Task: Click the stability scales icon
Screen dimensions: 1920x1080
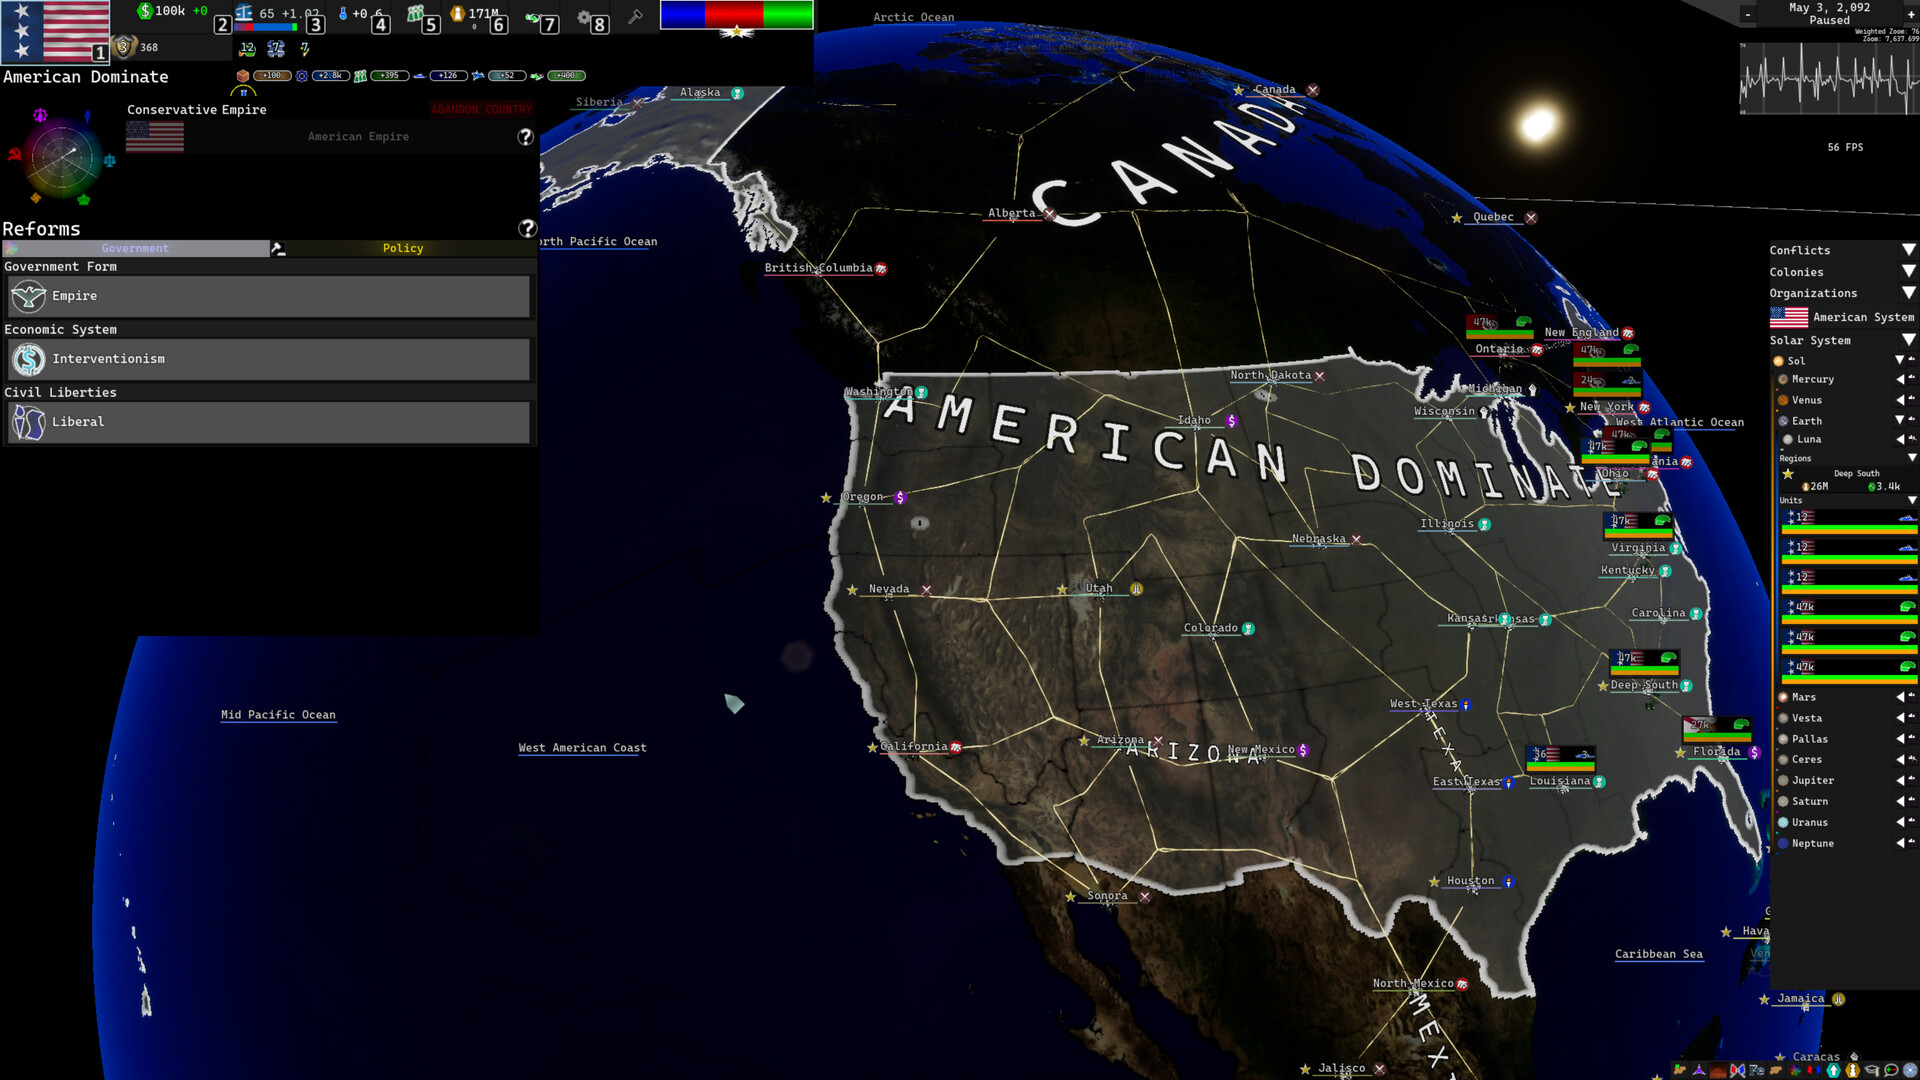Action: click(x=244, y=13)
